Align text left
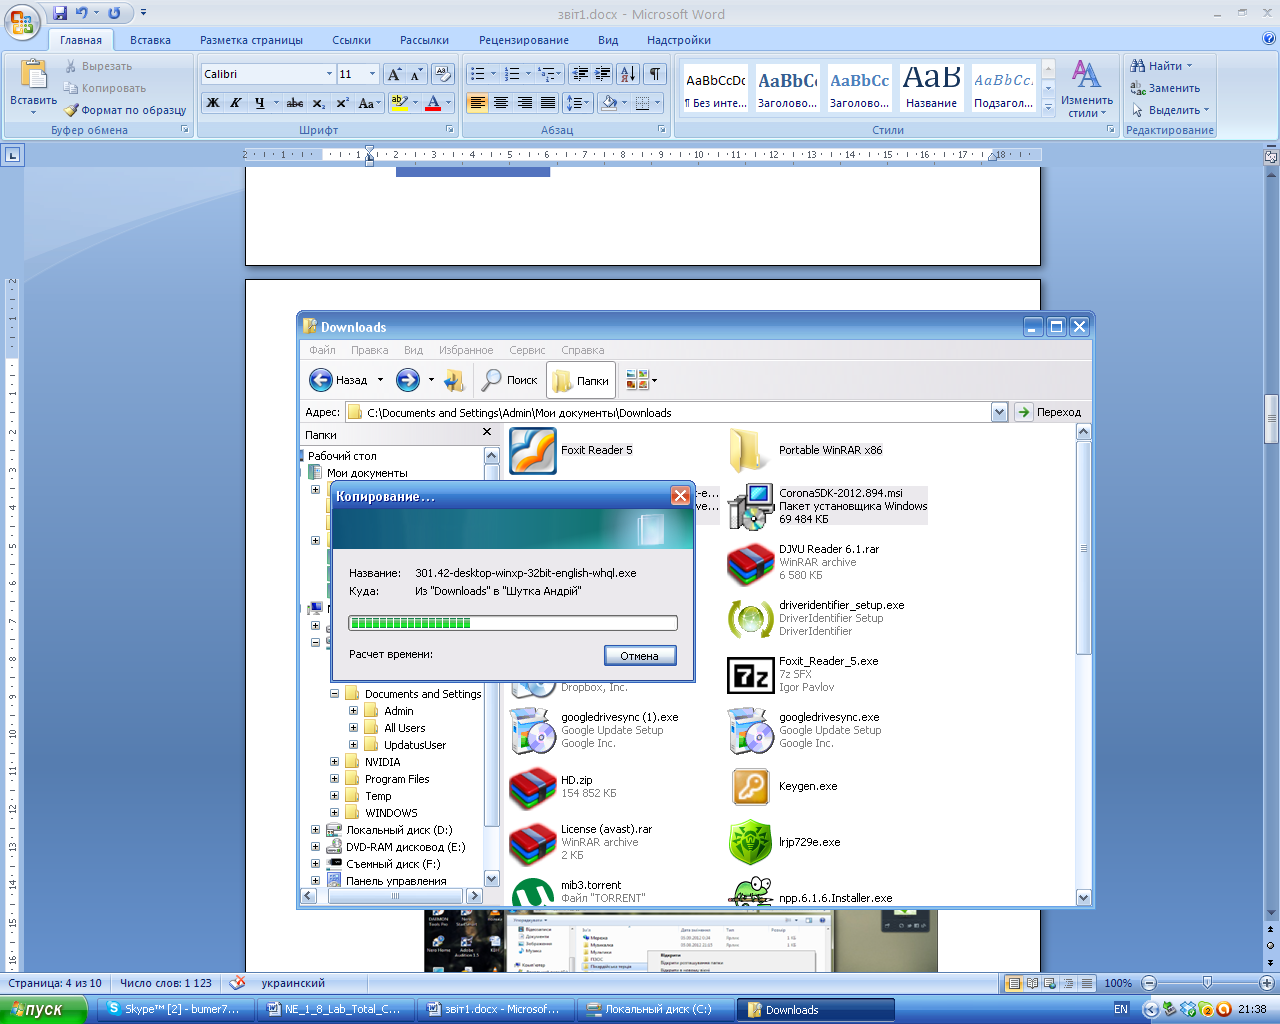 [x=478, y=103]
